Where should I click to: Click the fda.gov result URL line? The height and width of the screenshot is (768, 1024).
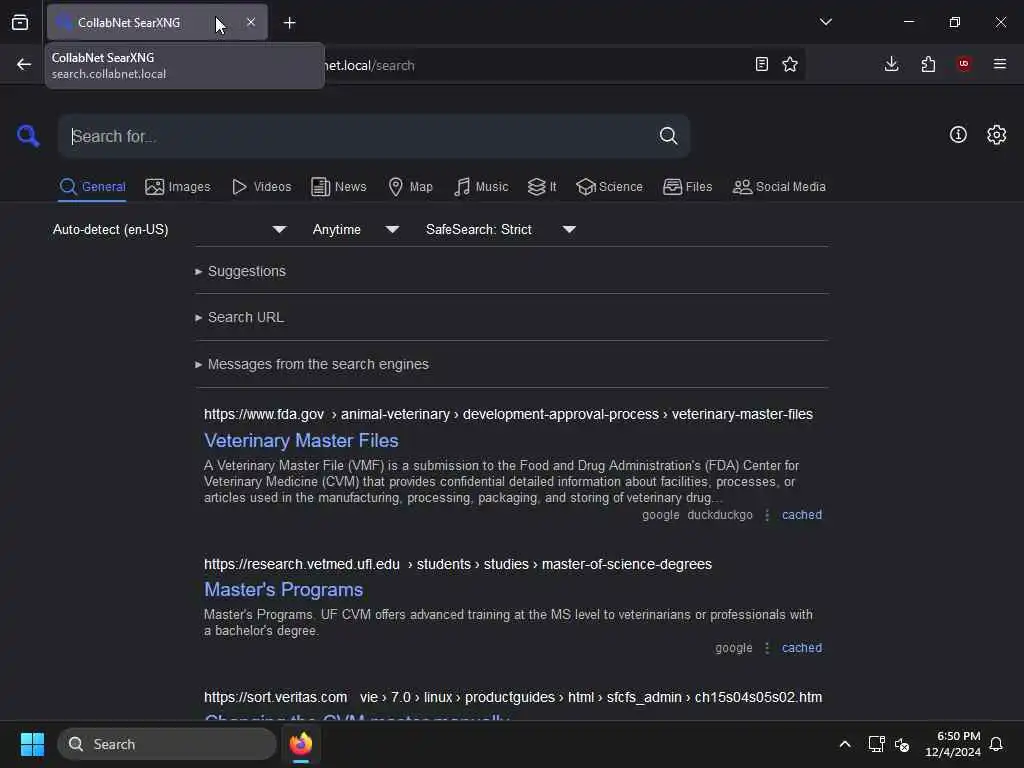coord(508,414)
